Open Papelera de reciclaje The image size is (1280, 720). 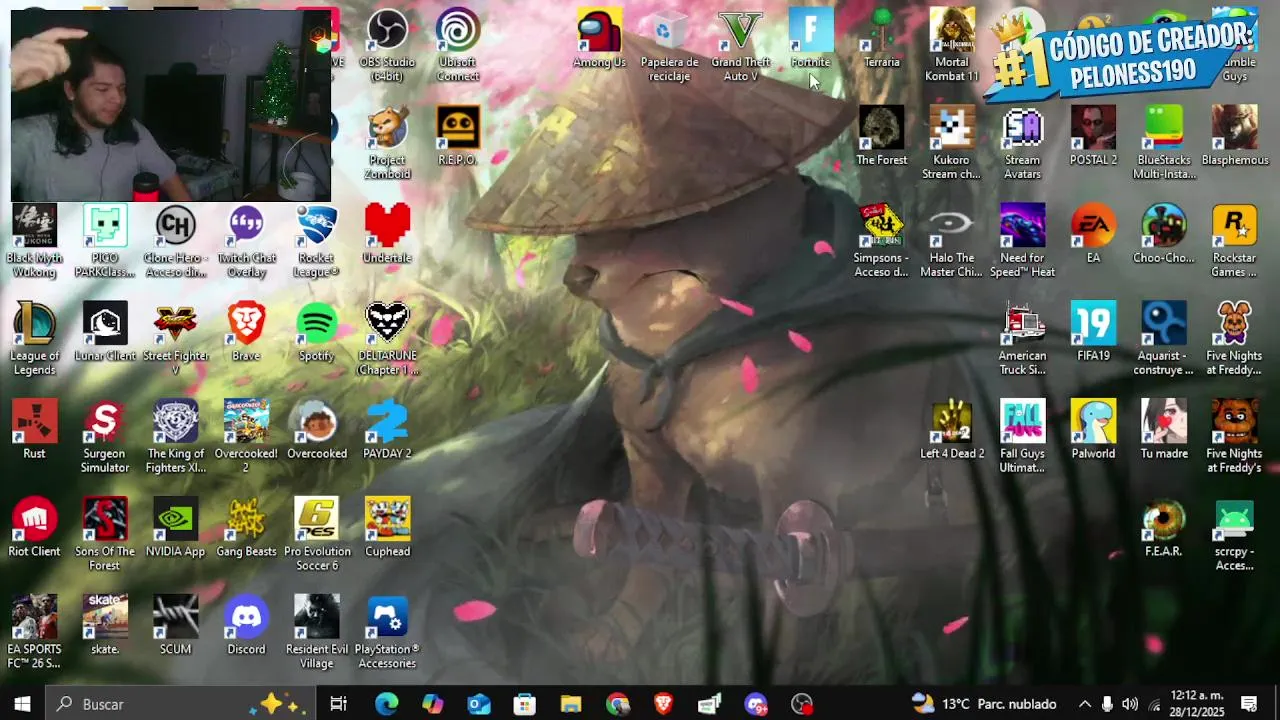pyautogui.click(x=669, y=46)
